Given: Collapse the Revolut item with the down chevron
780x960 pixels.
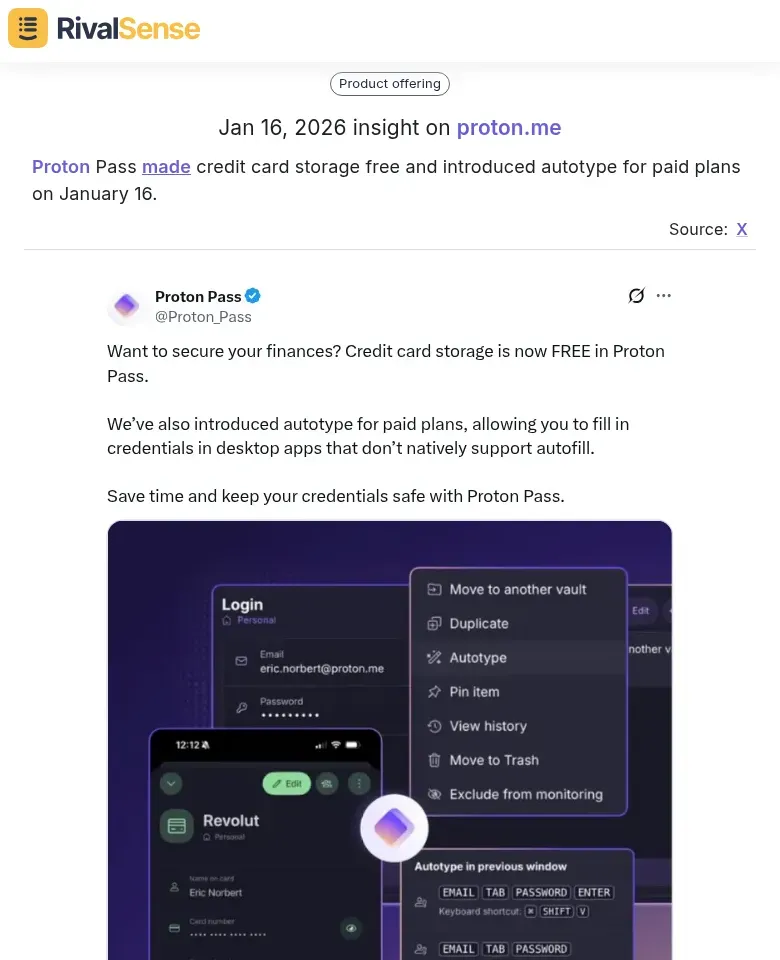Looking at the screenshot, I should pos(170,783).
